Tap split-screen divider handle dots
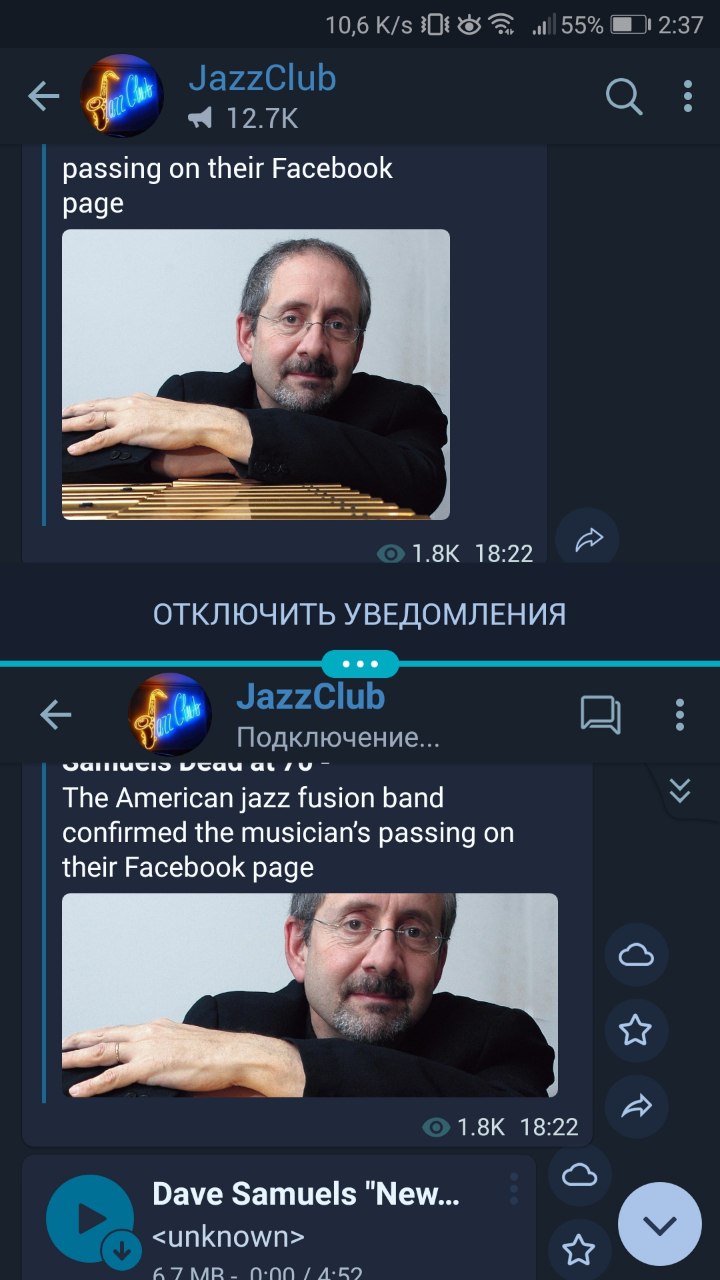 pos(360,664)
